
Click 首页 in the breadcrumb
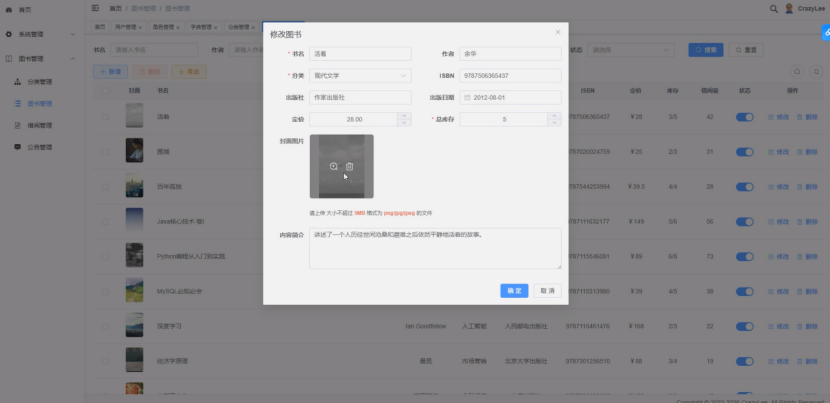click(115, 8)
